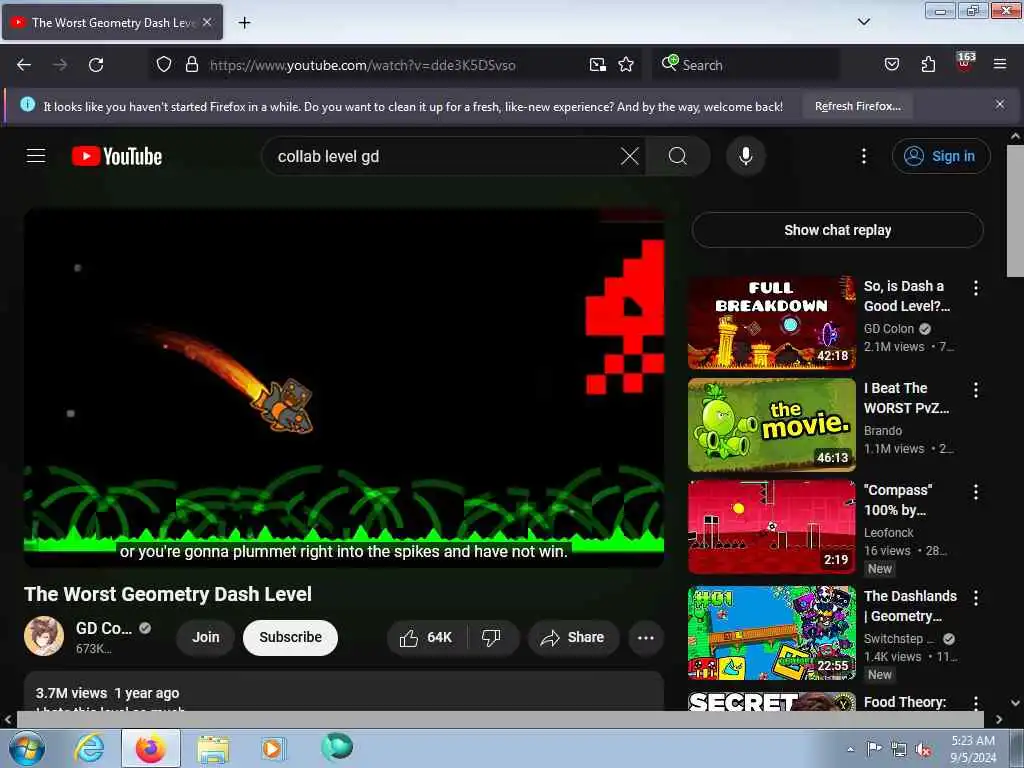Open the shield tracking protection icon
The height and width of the screenshot is (768, 1024).
[x=164, y=65]
